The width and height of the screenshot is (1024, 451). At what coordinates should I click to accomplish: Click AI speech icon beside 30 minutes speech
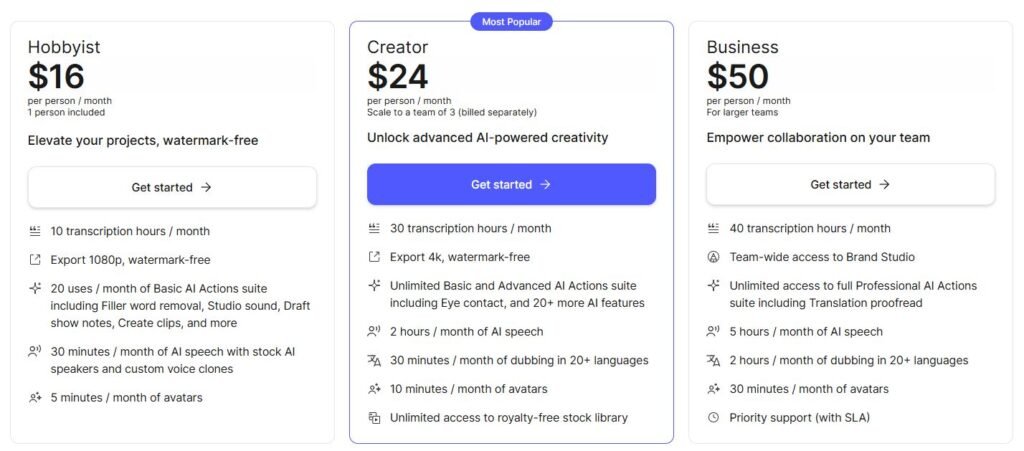pyautogui.click(x=35, y=351)
